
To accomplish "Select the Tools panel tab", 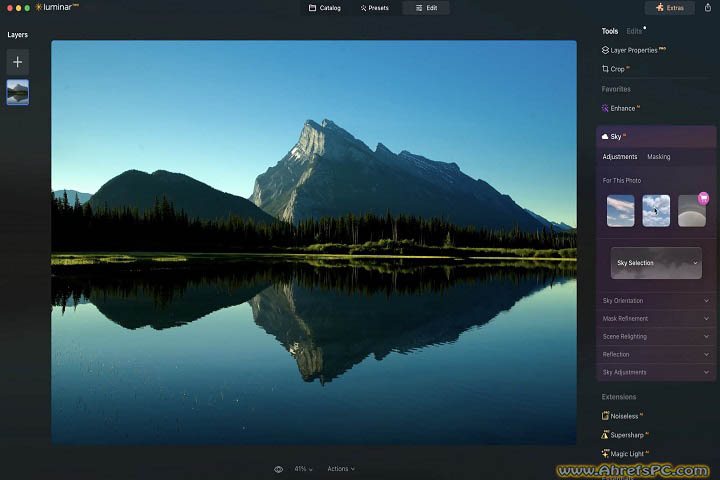I will (x=610, y=31).
